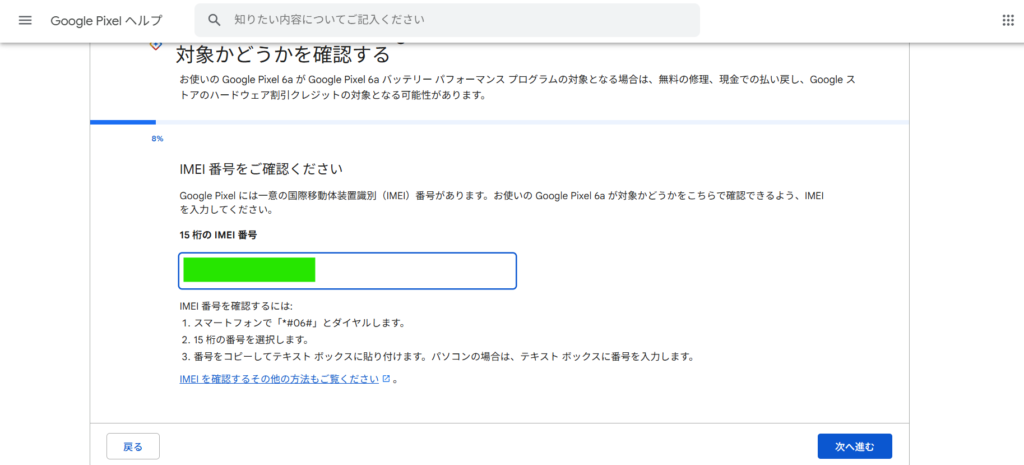Click the 8% progress label
This screenshot has height=465, width=1024.
(157, 138)
